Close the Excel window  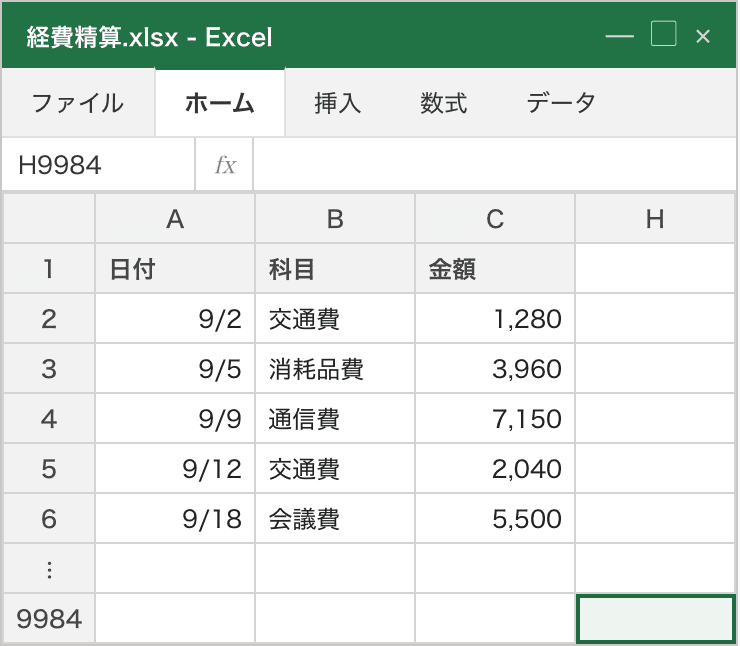click(703, 36)
